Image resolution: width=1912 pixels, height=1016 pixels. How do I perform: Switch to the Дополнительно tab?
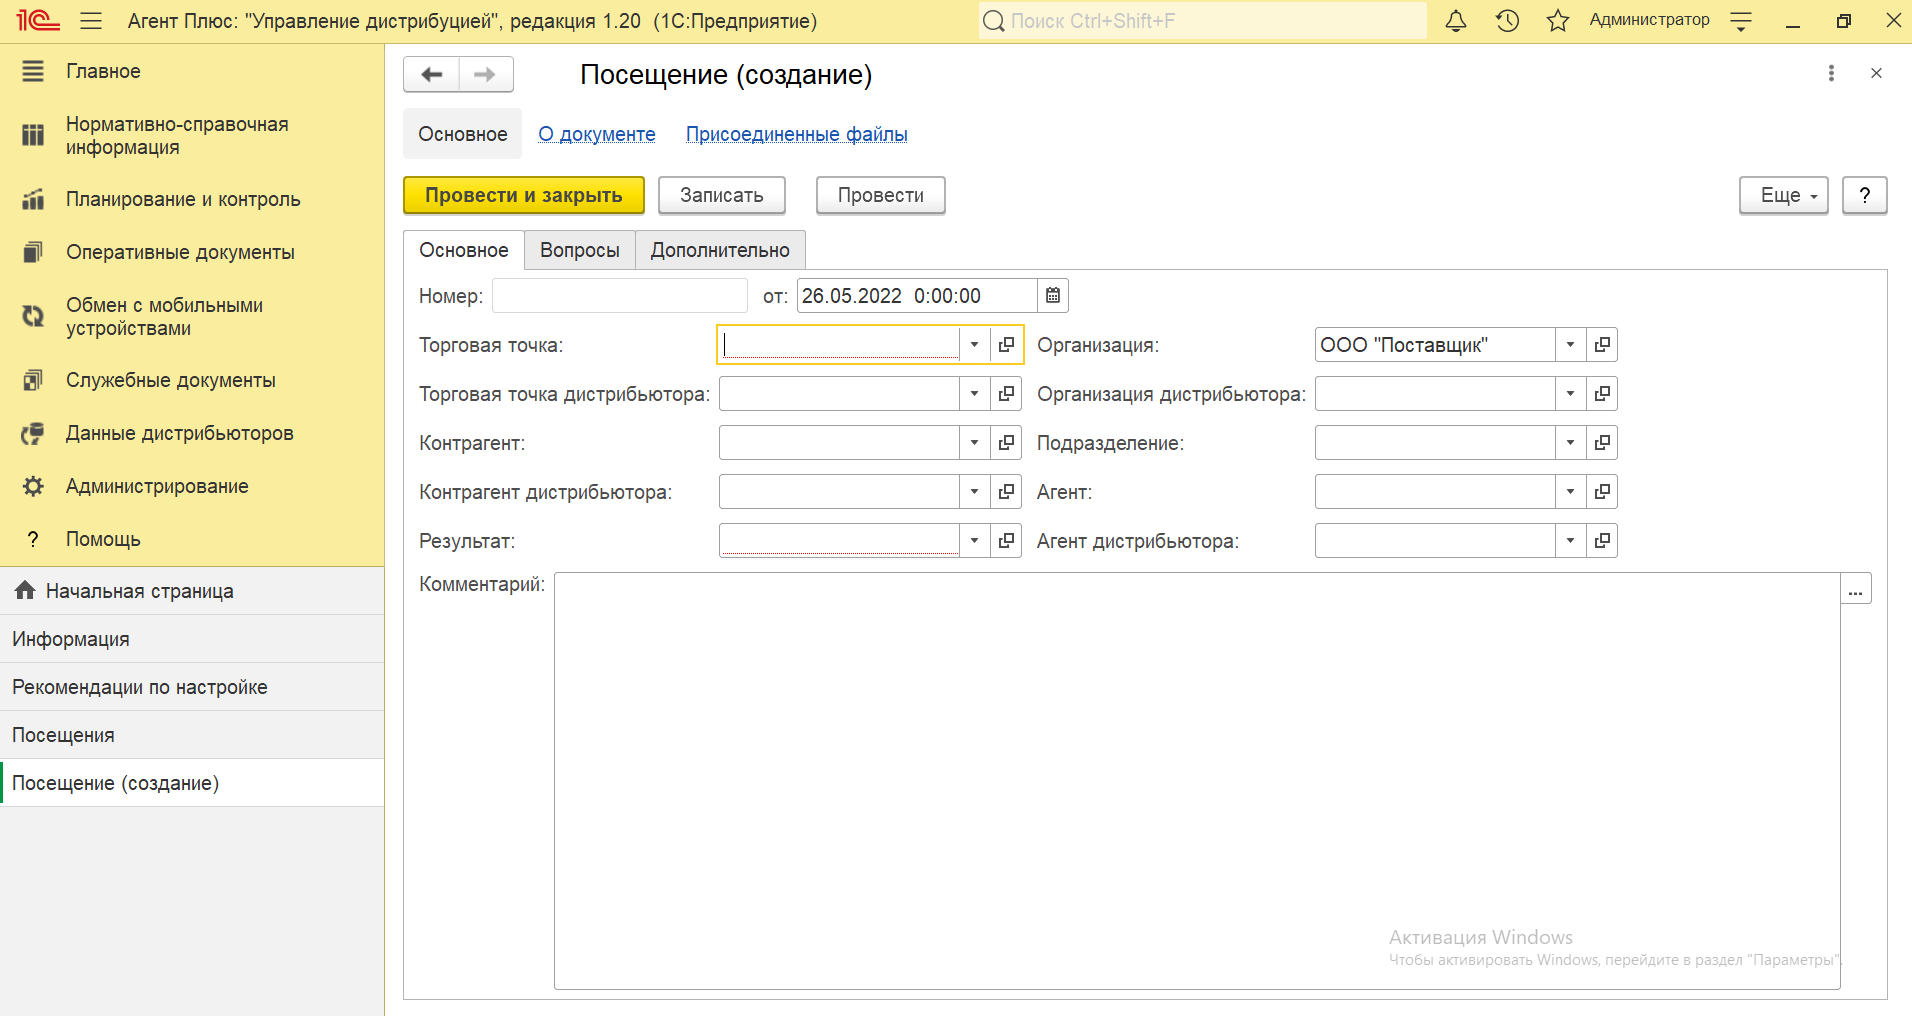click(x=720, y=250)
